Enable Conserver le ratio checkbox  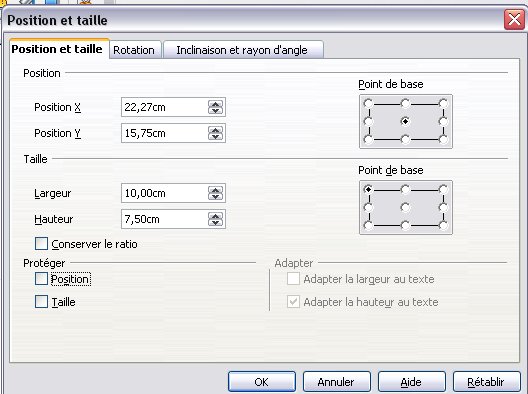point(41,243)
